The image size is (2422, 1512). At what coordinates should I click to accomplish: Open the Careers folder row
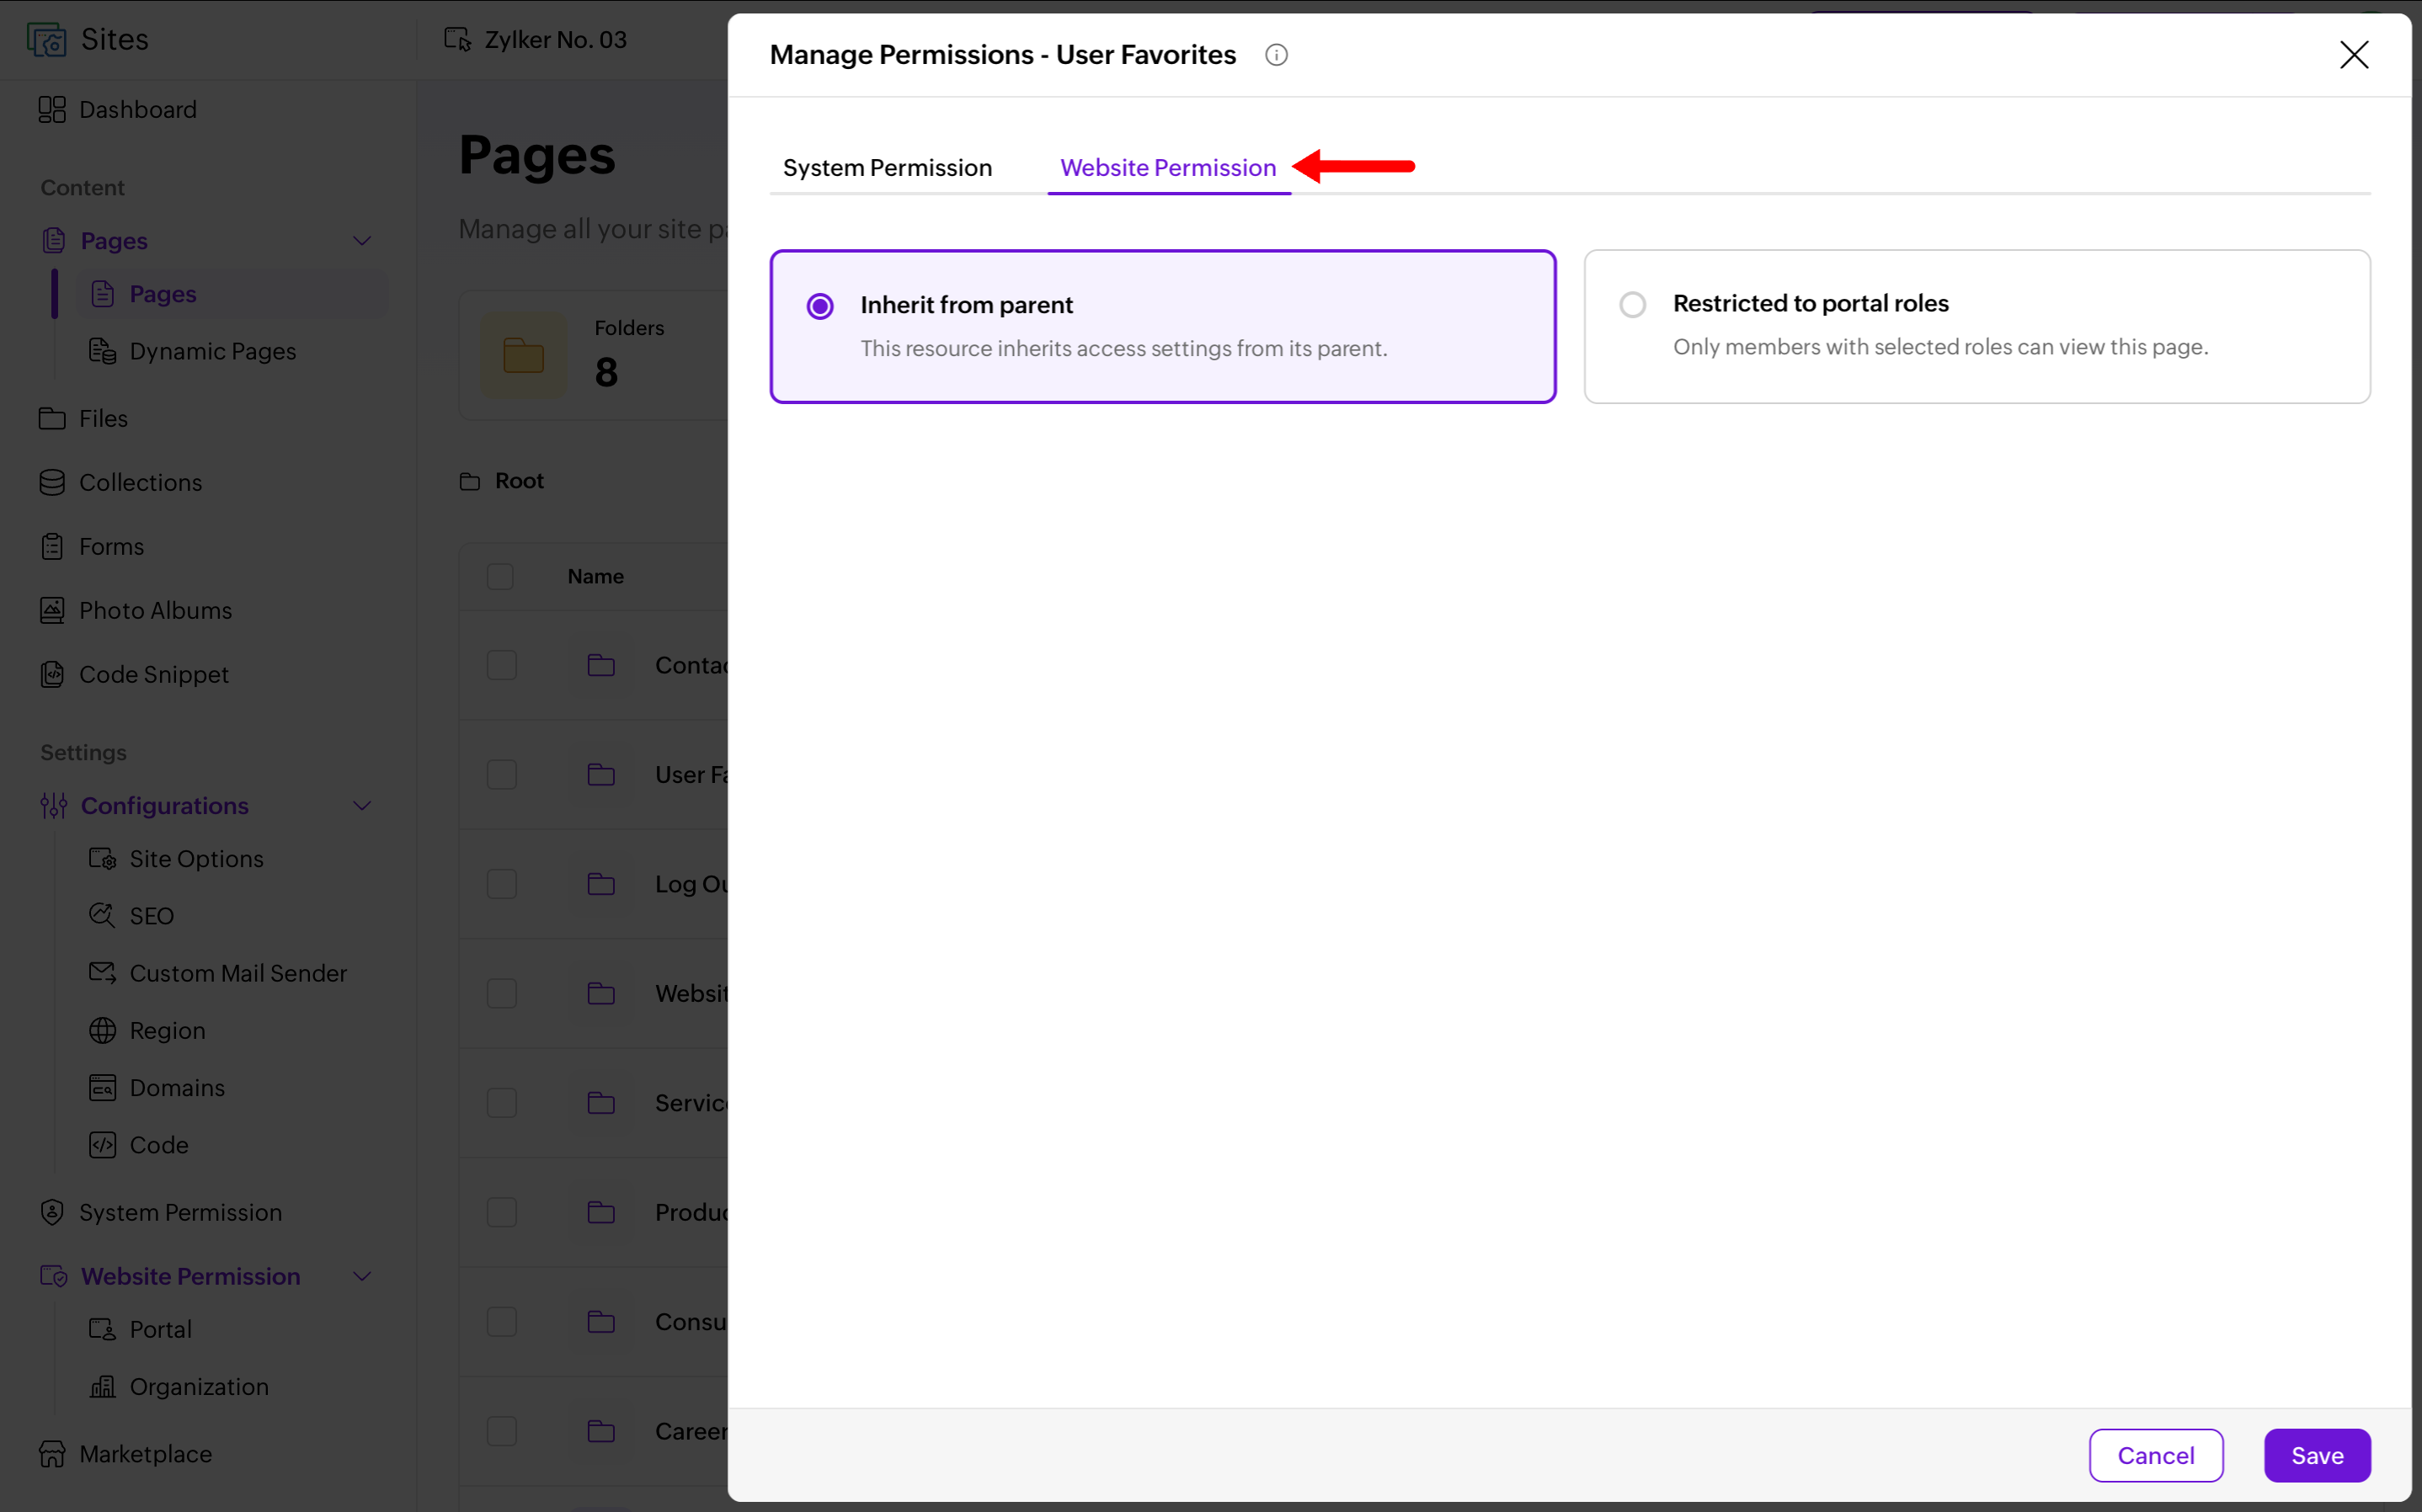[x=594, y=1431]
